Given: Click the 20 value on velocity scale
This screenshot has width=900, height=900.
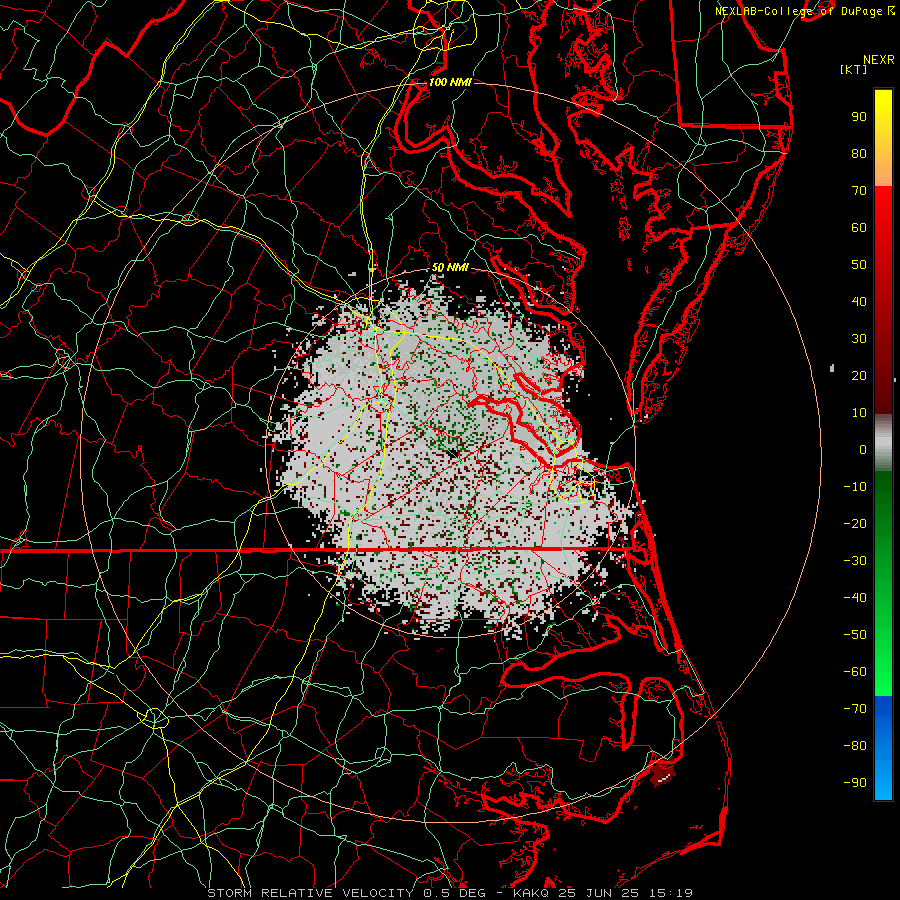Looking at the screenshot, I should pos(859,375).
